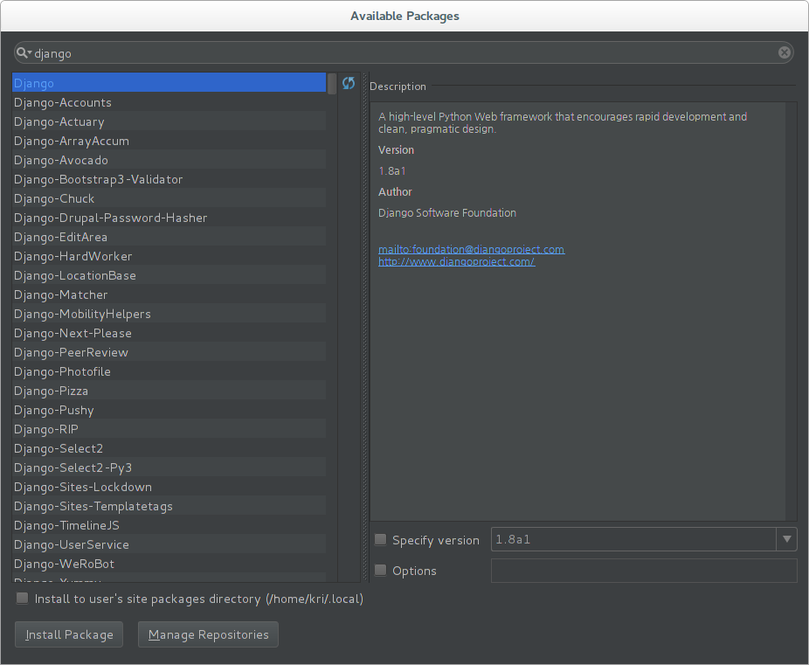
Task: Select Django-LocationBase package
Action: tap(169, 275)
